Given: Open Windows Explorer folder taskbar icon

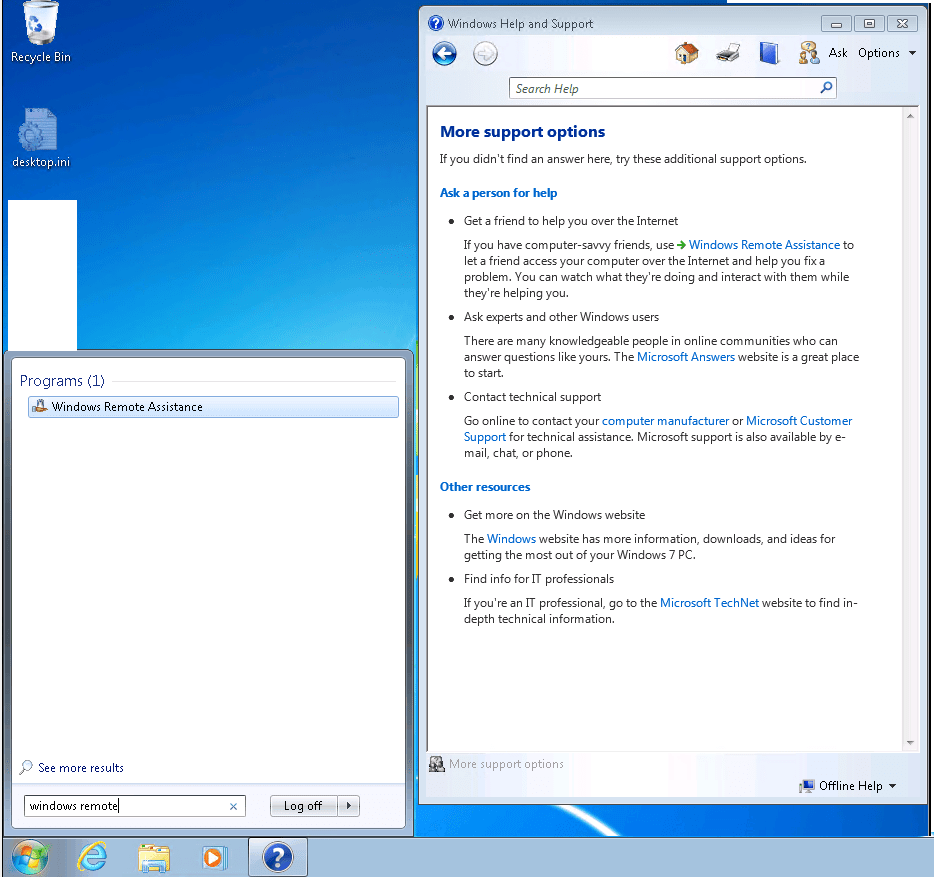Looking at the screenshot, I should click(x=154, y=859).
